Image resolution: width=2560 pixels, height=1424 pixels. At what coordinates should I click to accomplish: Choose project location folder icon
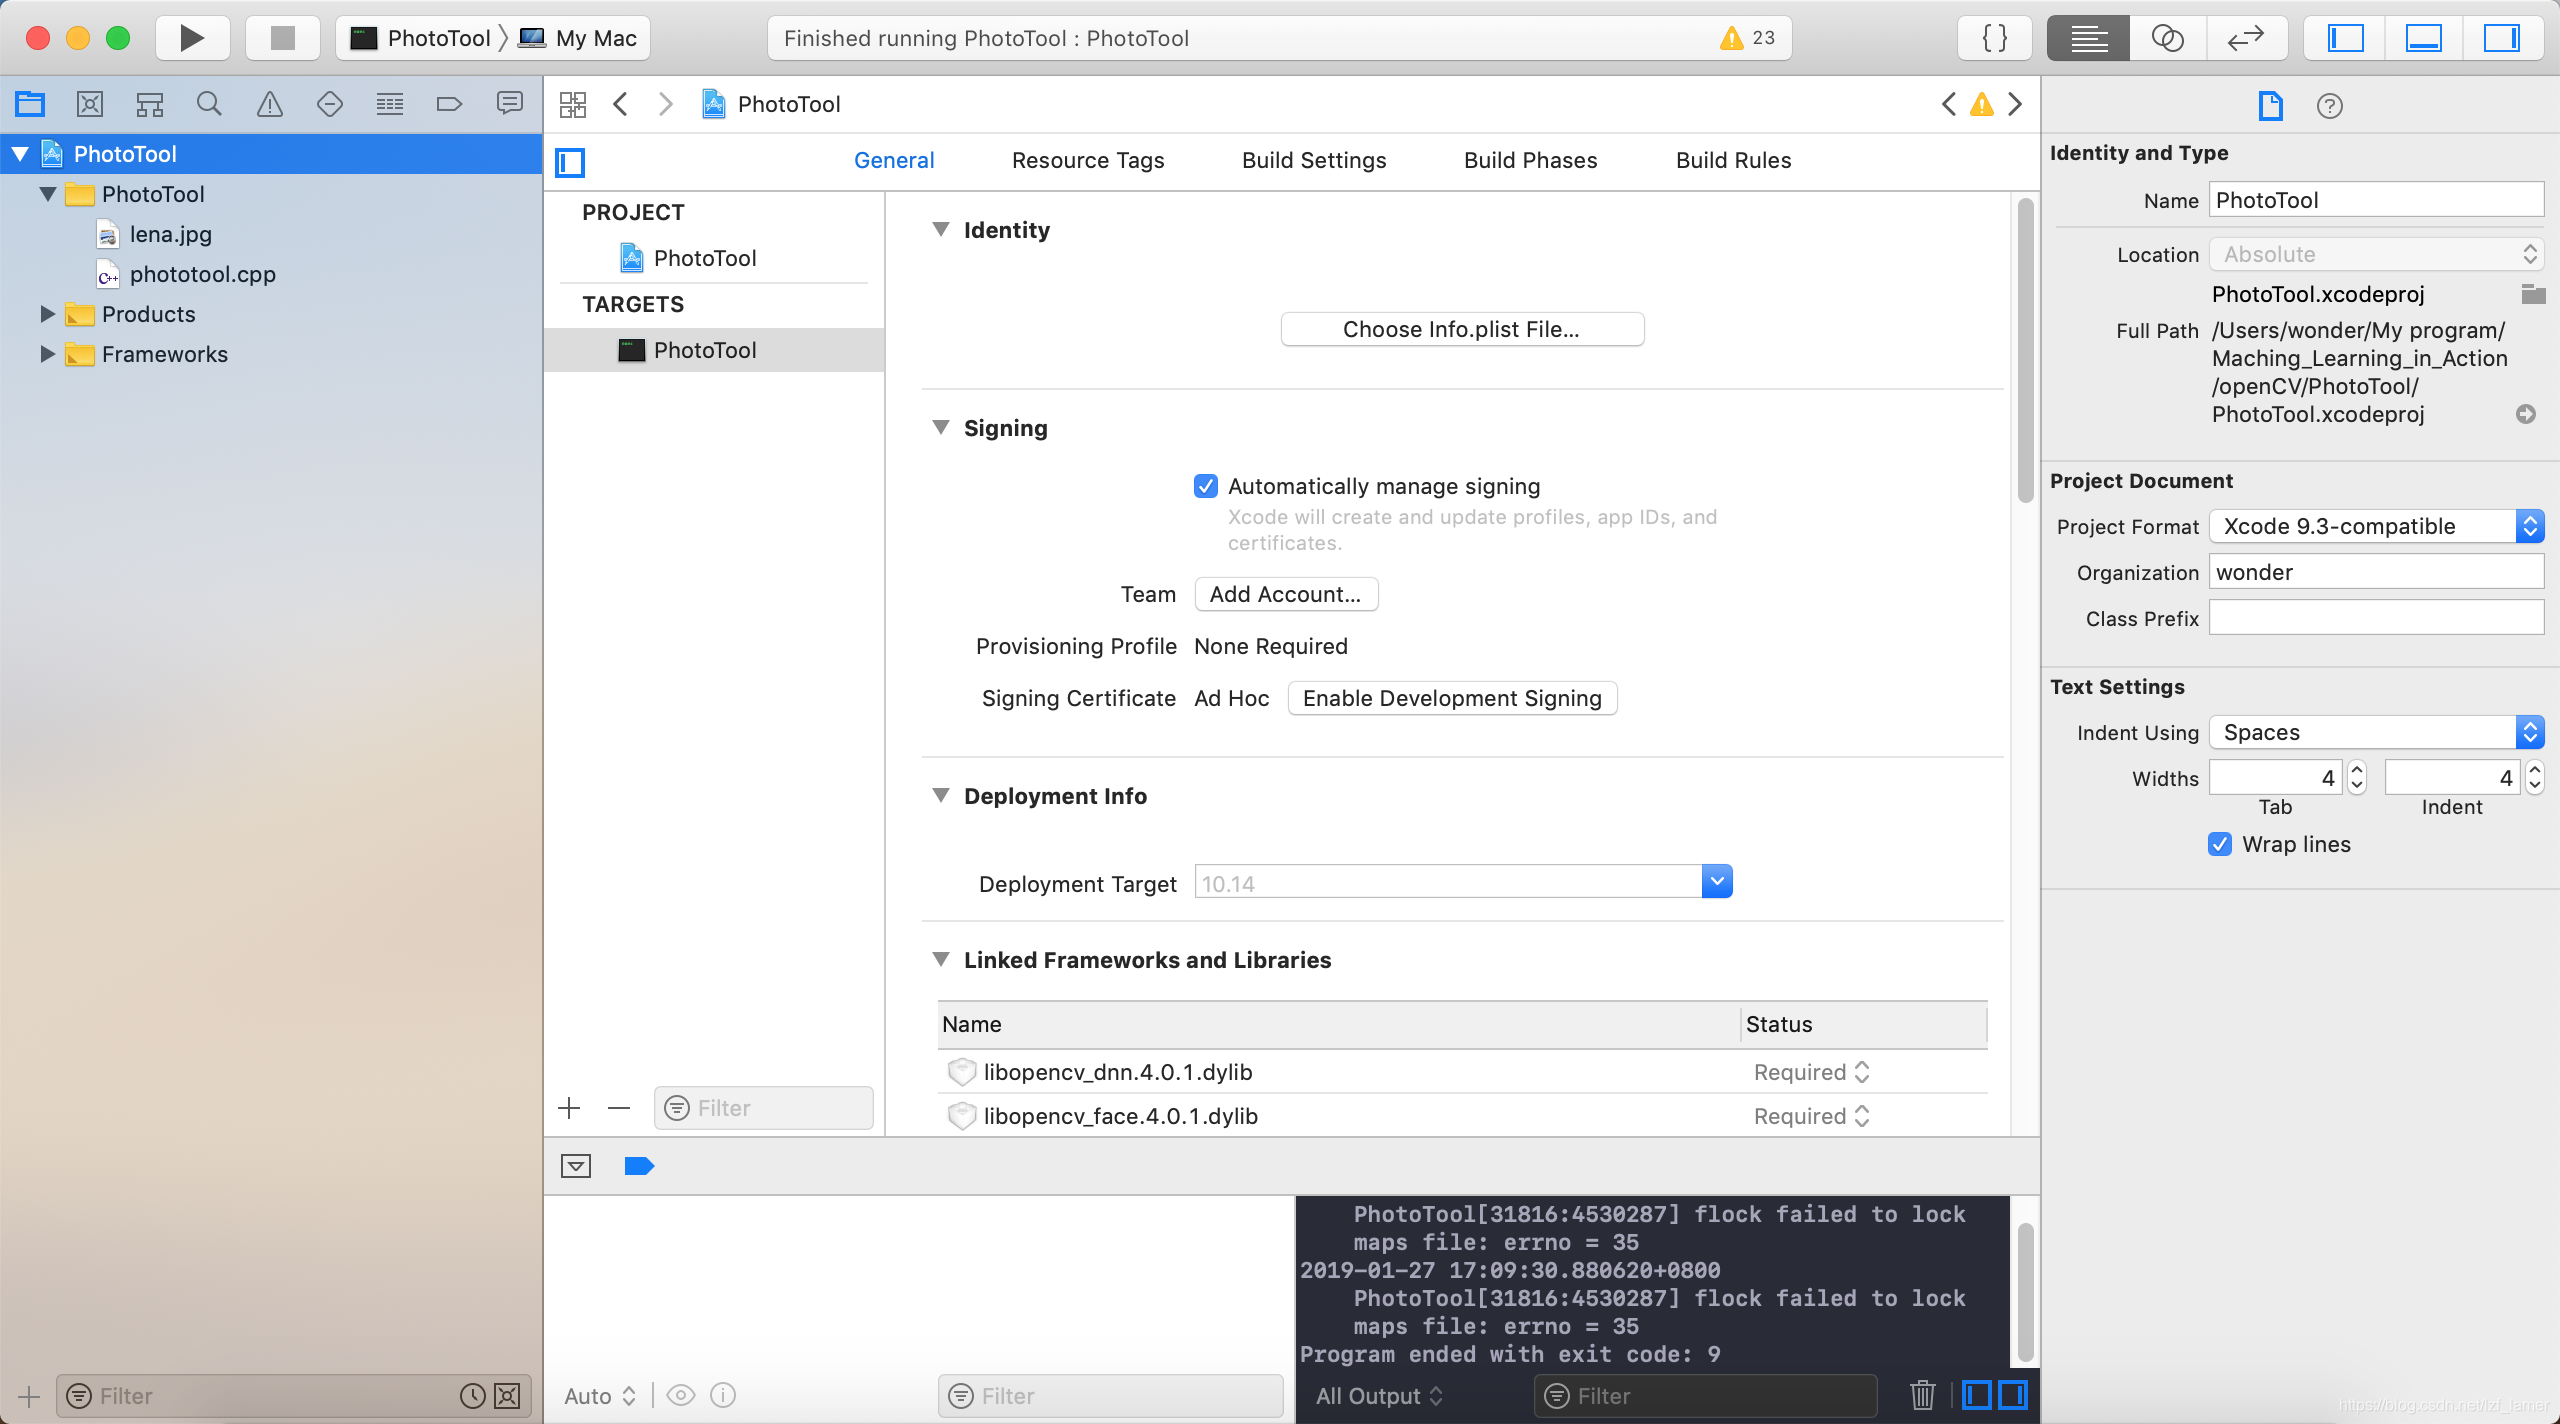click(x=2533, y=294)
